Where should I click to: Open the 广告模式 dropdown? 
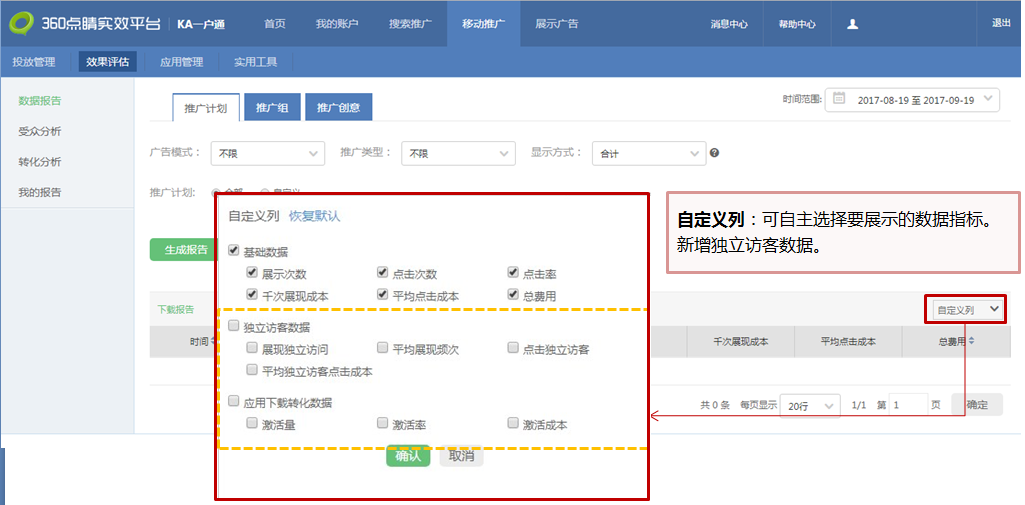[267, 153]
